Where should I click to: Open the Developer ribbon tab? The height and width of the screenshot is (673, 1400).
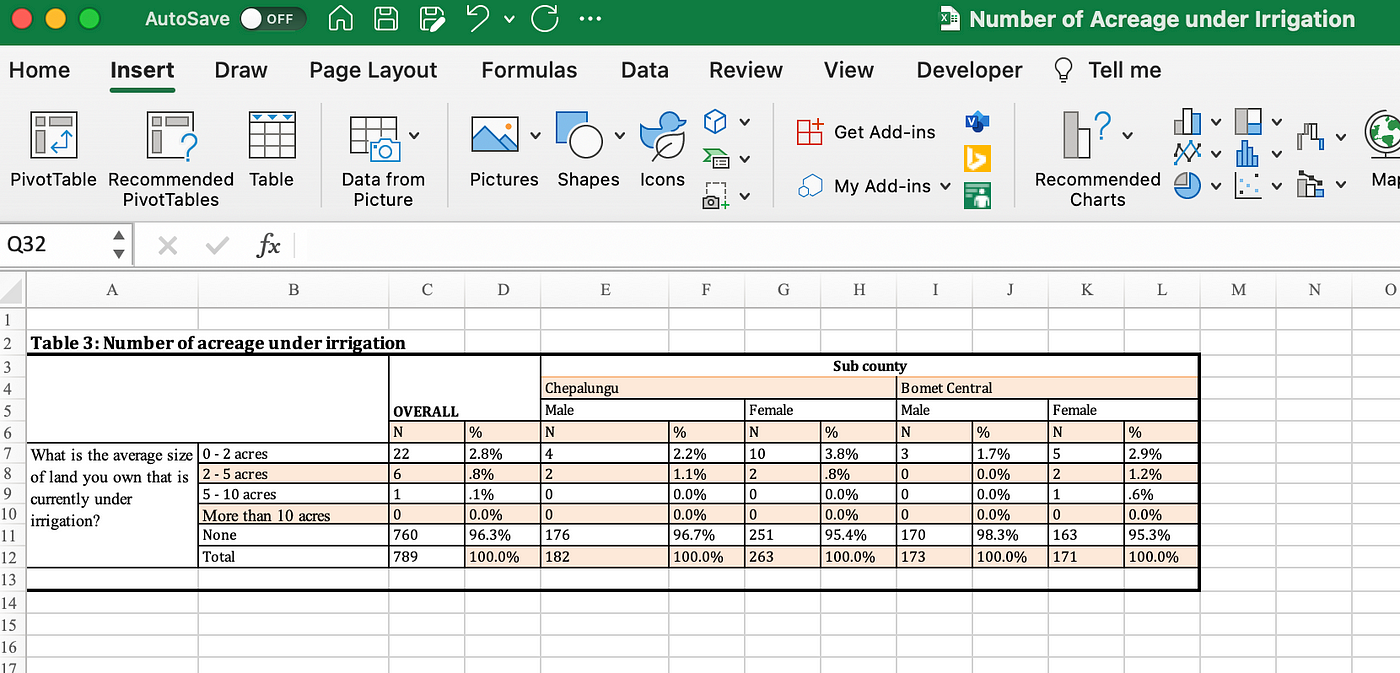[x=969, y=70]
